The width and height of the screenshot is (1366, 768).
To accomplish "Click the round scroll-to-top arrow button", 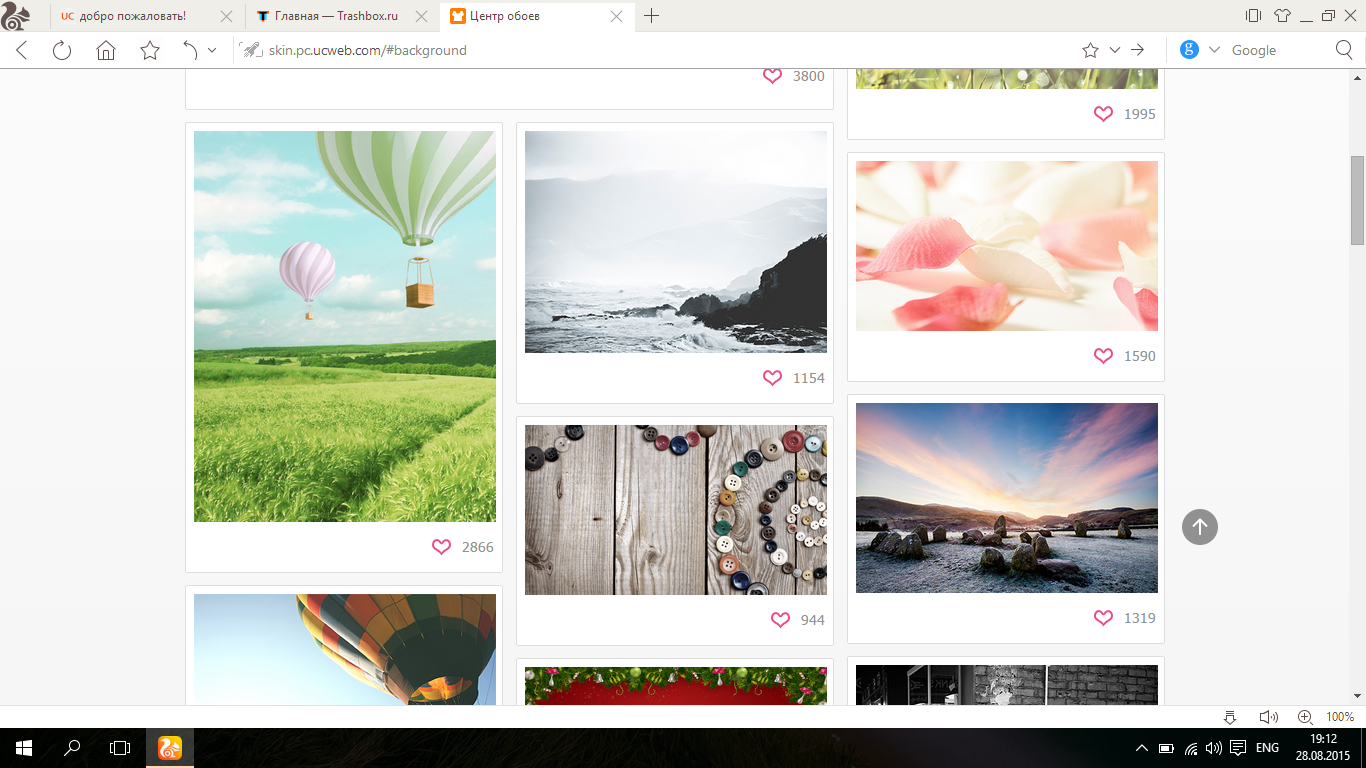I will pyautogui.click(x=1200, y=527).
